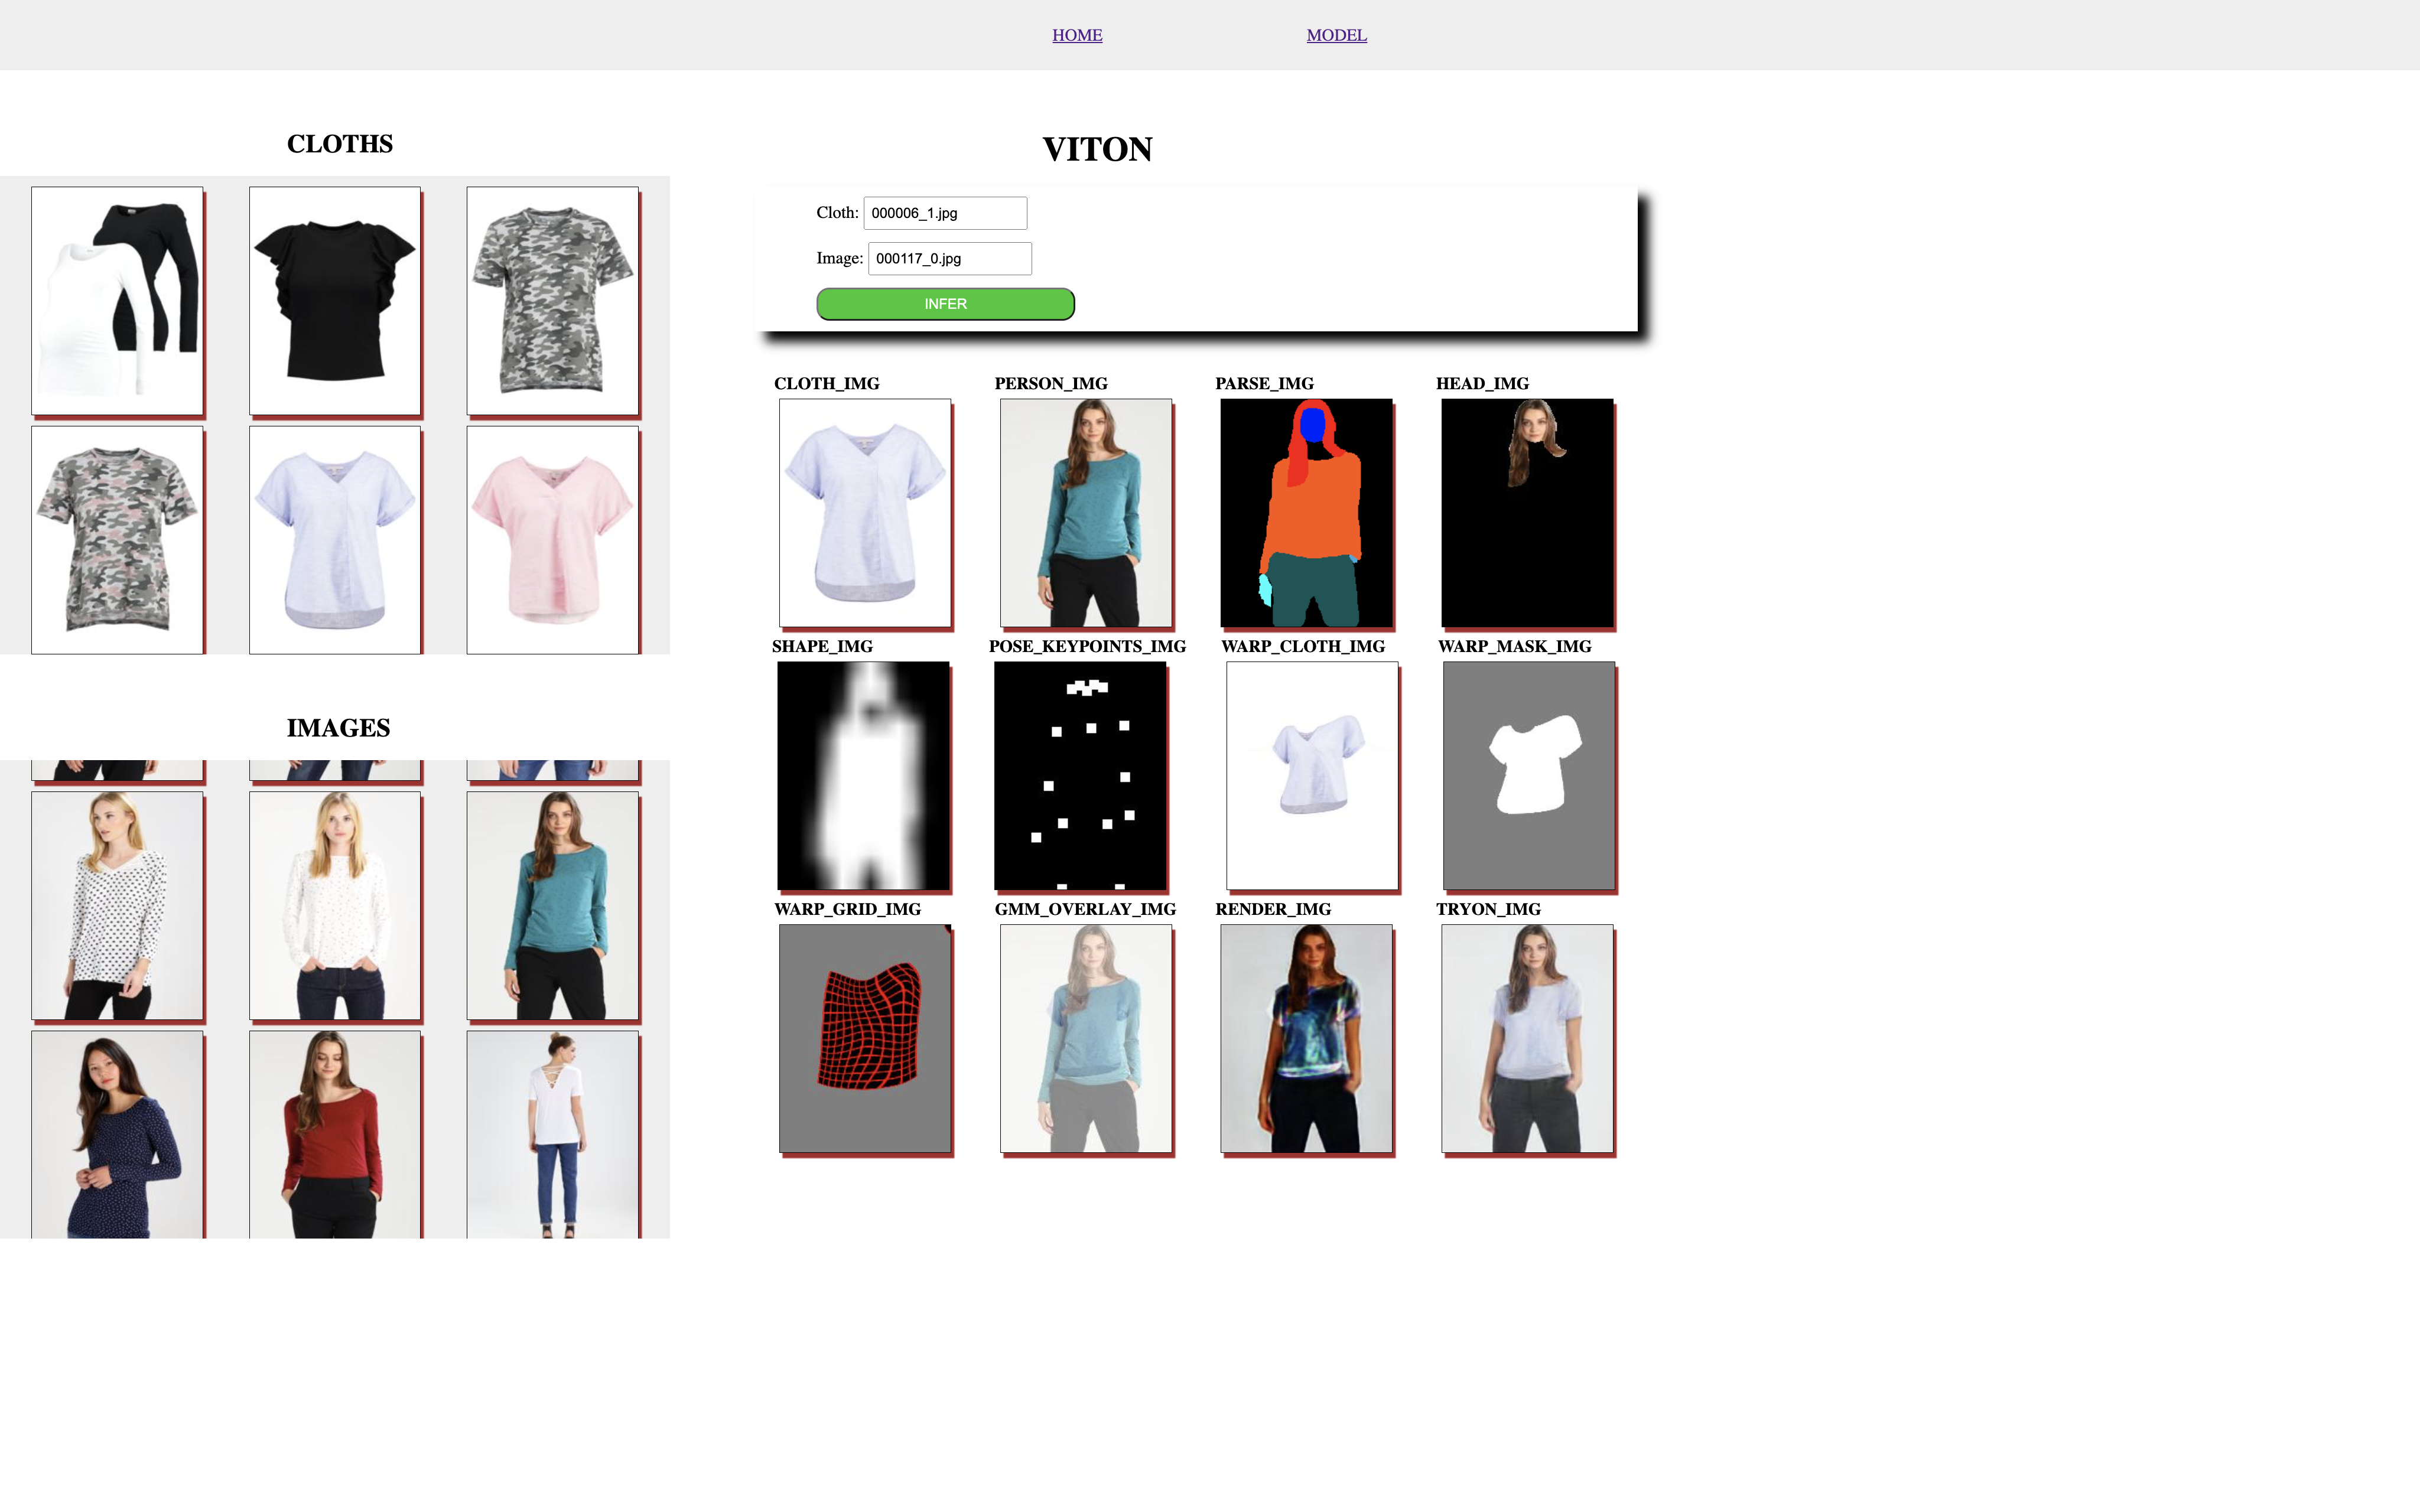The image size is (2420, 1512).
Task: Click the SHAPE_IMG caption text
Action: [822, 646]
